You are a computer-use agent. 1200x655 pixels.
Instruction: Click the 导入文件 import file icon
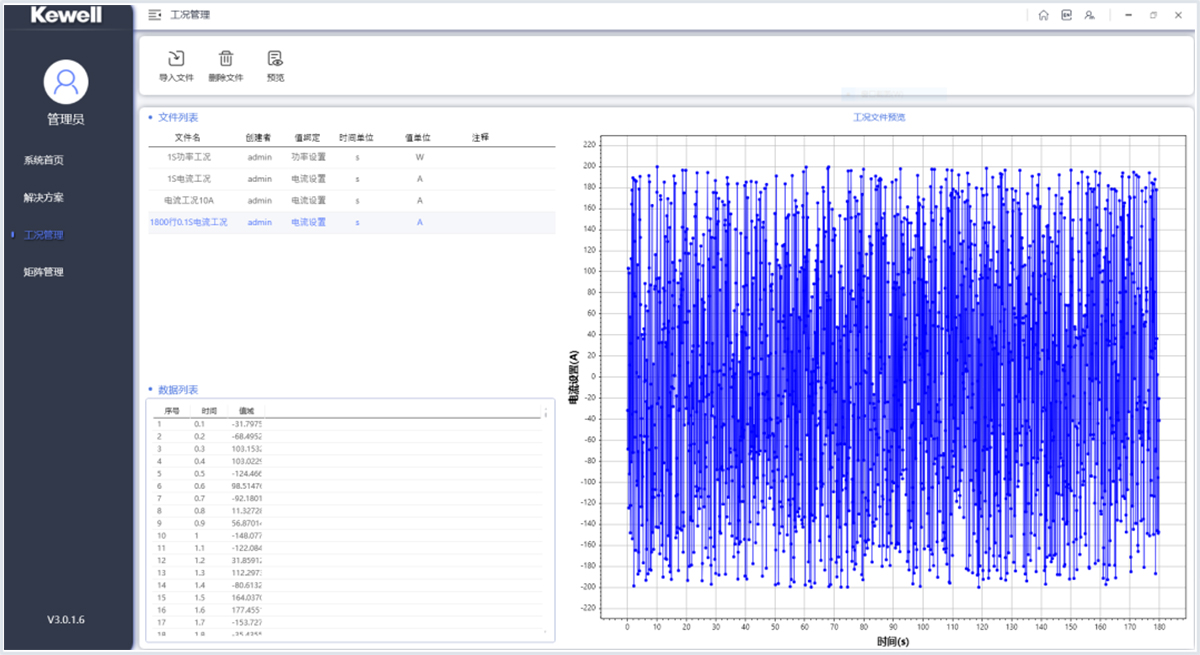click(176, 59)
